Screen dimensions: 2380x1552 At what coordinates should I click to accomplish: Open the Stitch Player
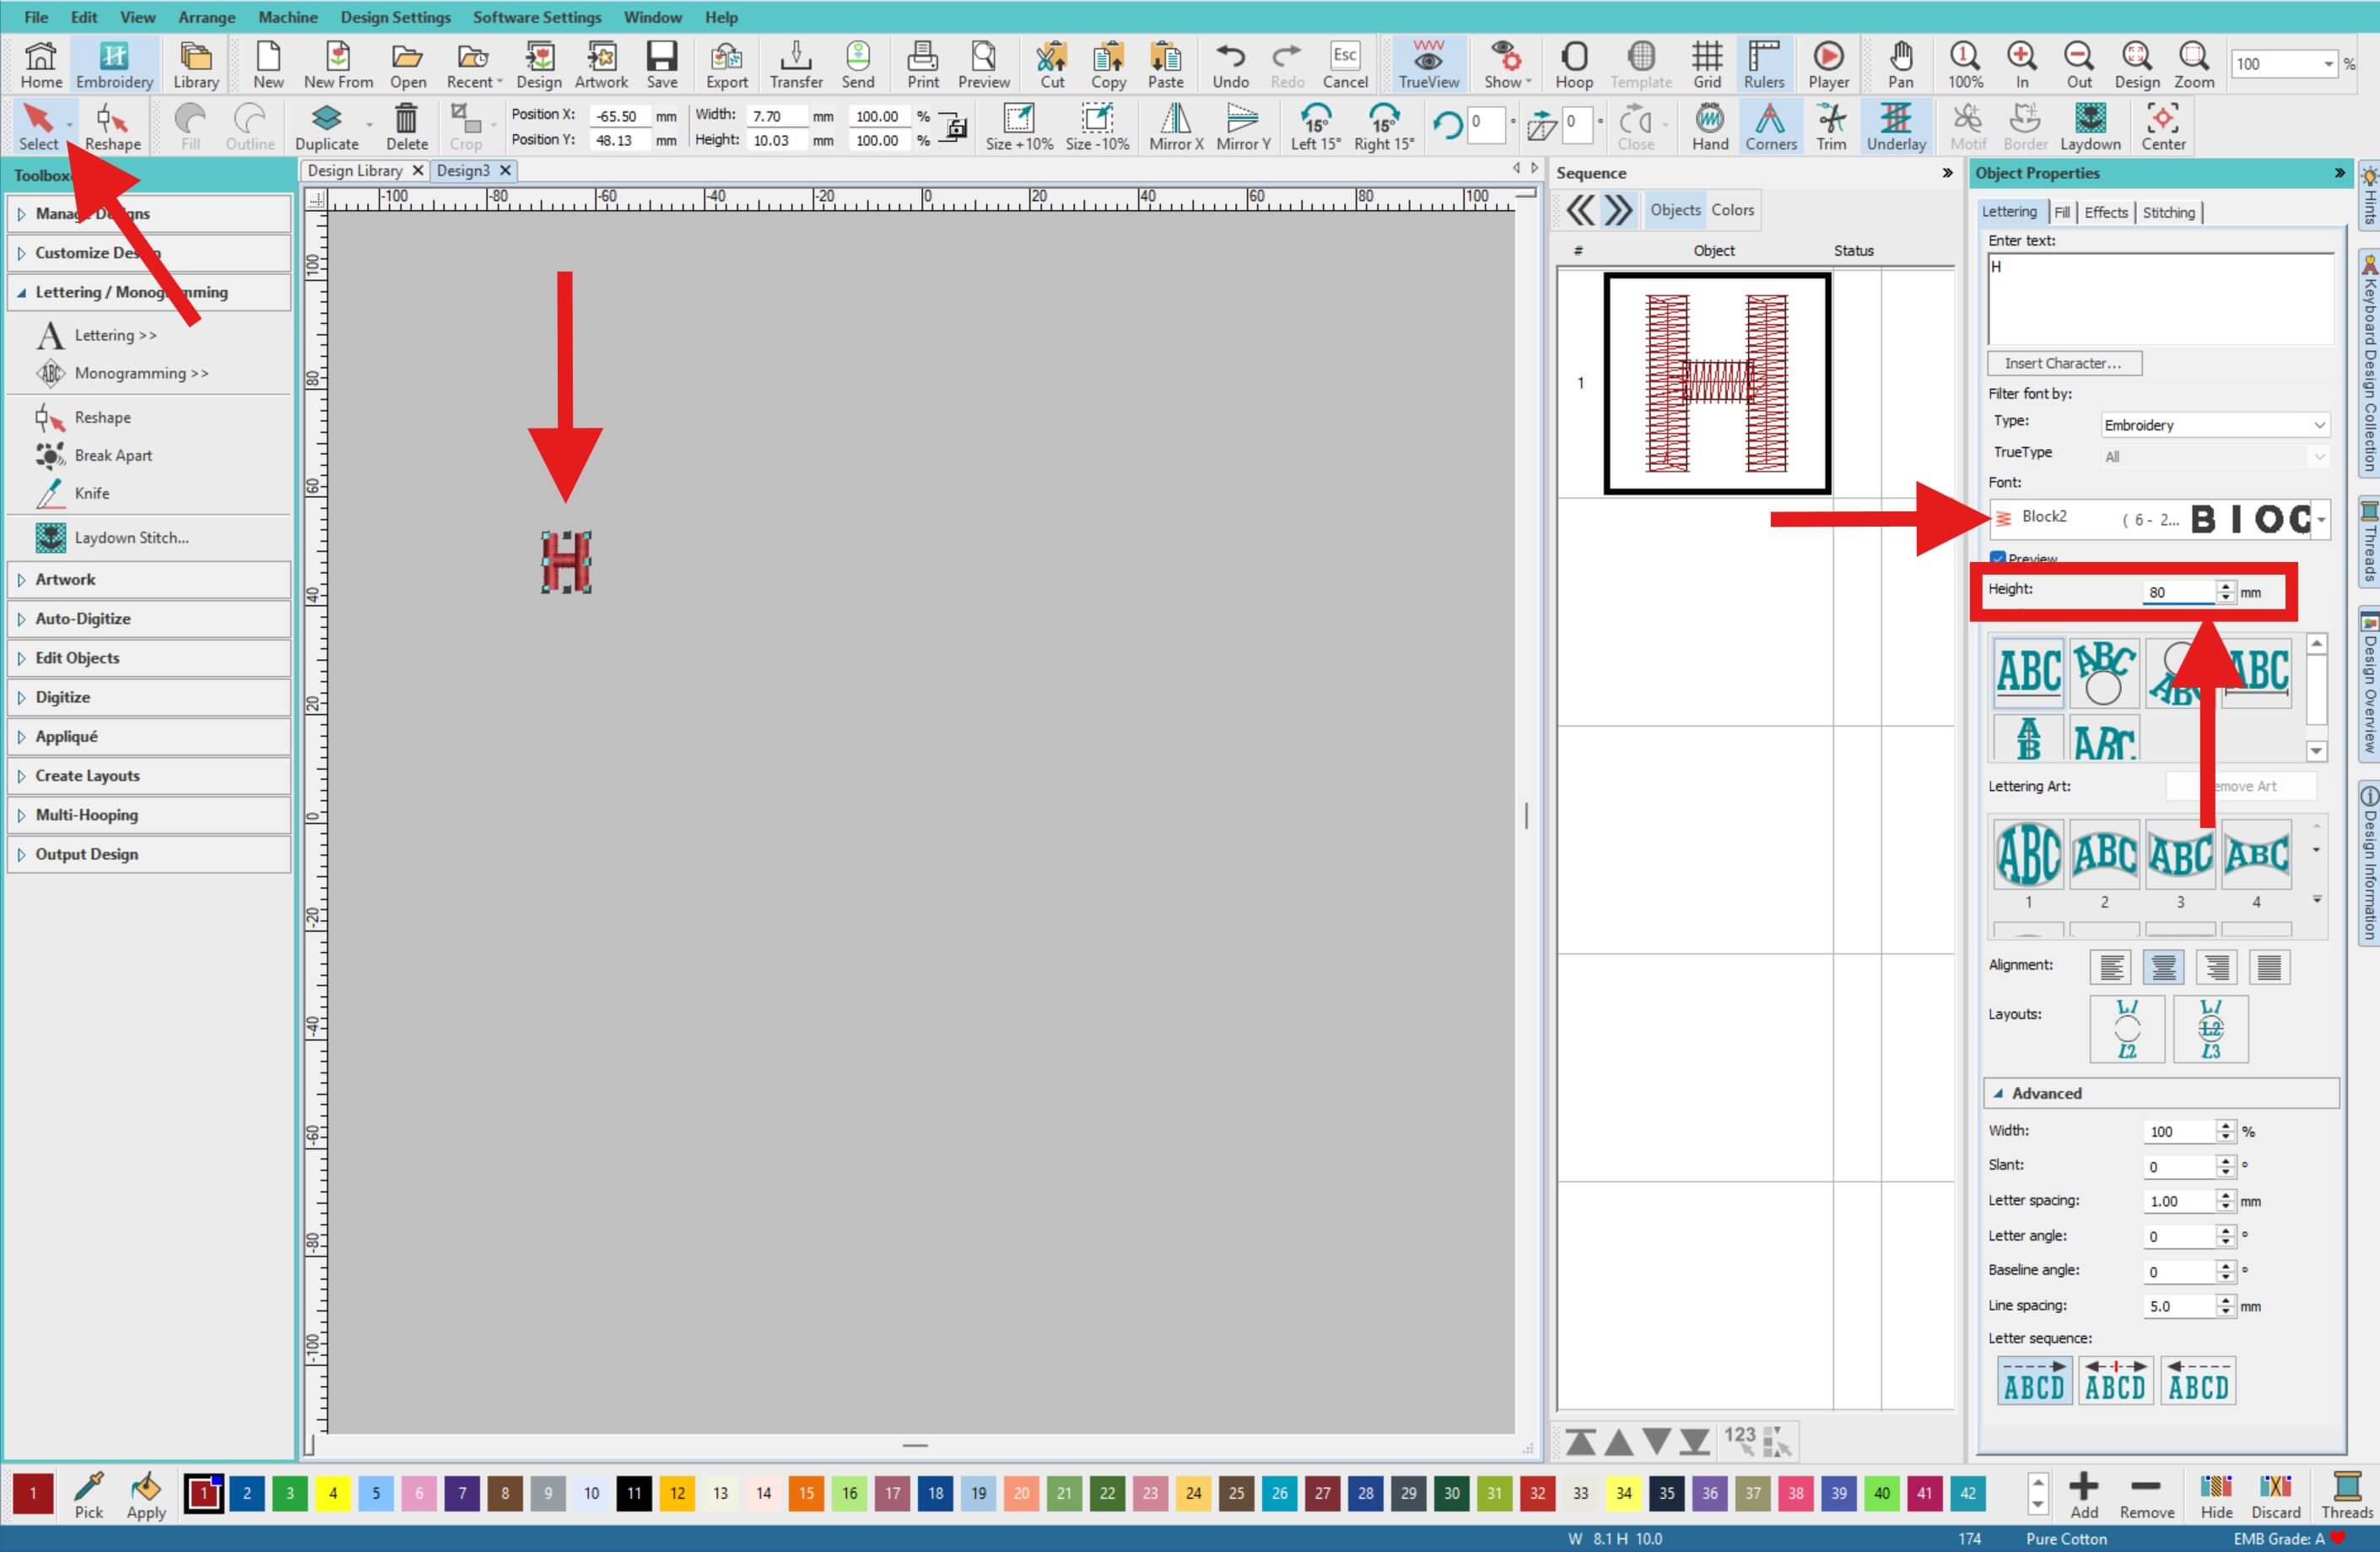point(1828,65)
